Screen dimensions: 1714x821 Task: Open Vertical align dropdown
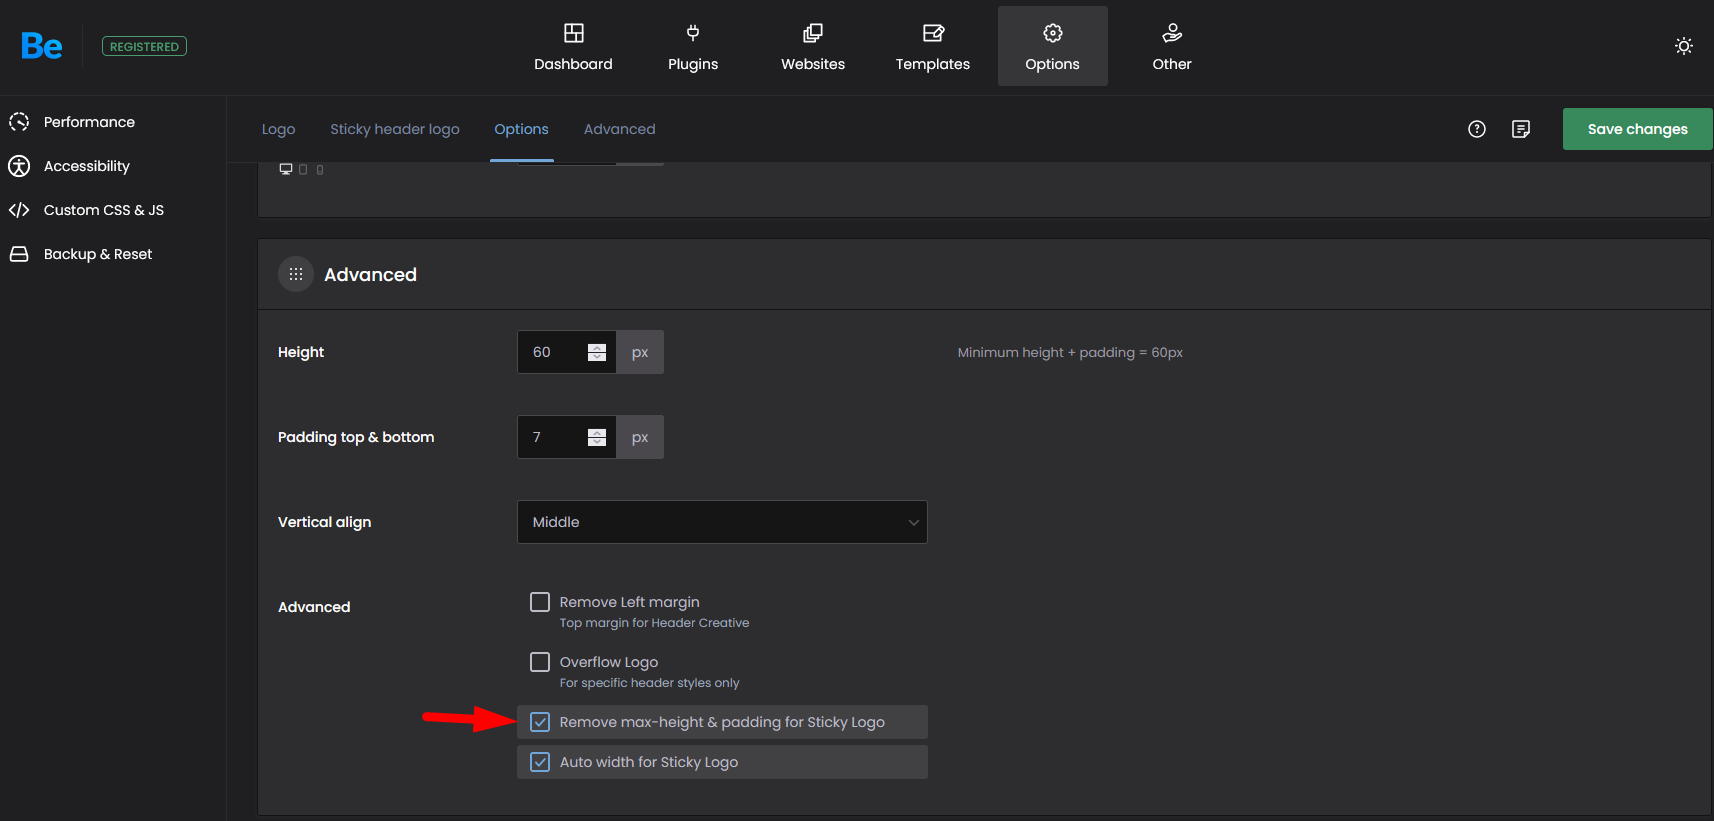coord(722,522)
